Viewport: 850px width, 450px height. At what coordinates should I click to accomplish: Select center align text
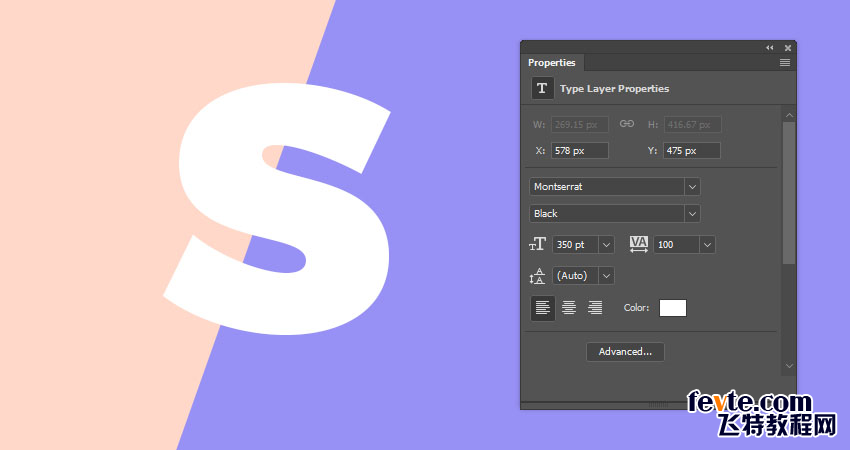click(569, 308)
